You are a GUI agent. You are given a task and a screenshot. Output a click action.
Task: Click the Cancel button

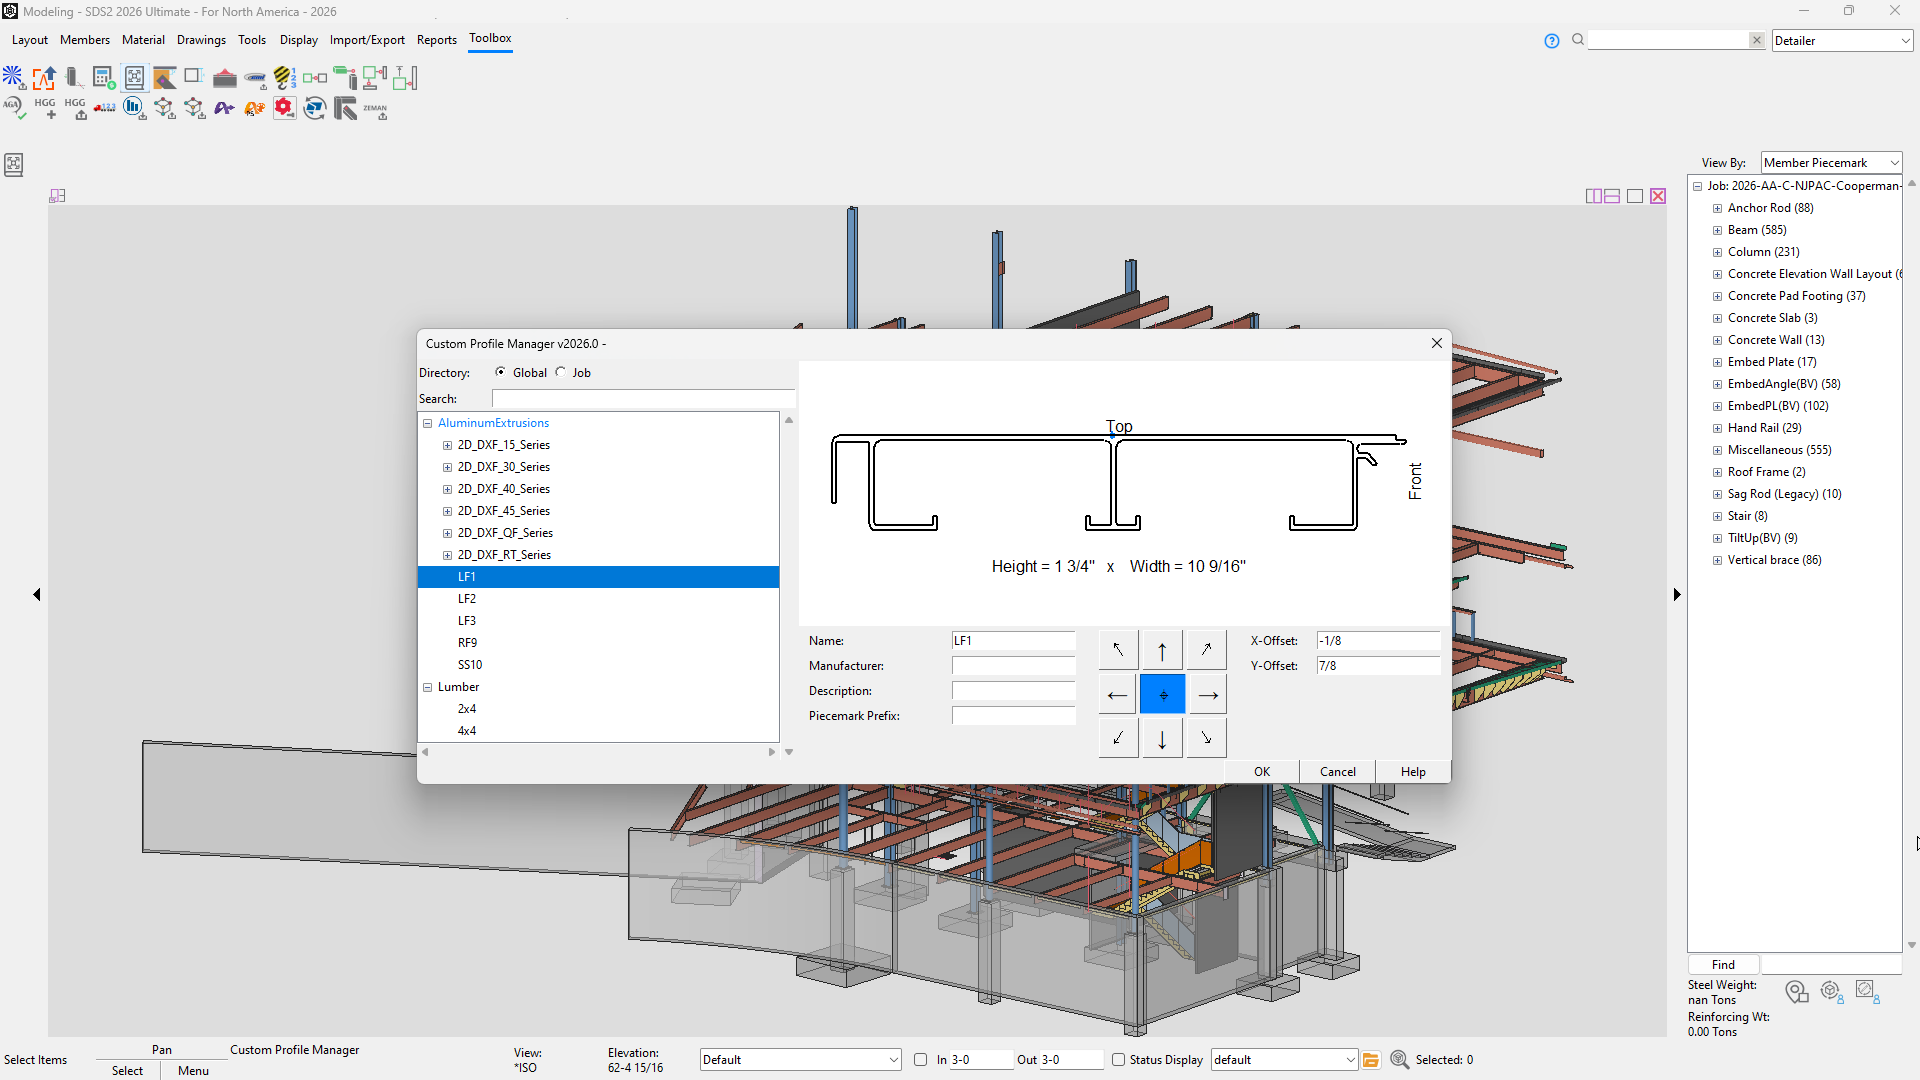(x=1337, y=771)
